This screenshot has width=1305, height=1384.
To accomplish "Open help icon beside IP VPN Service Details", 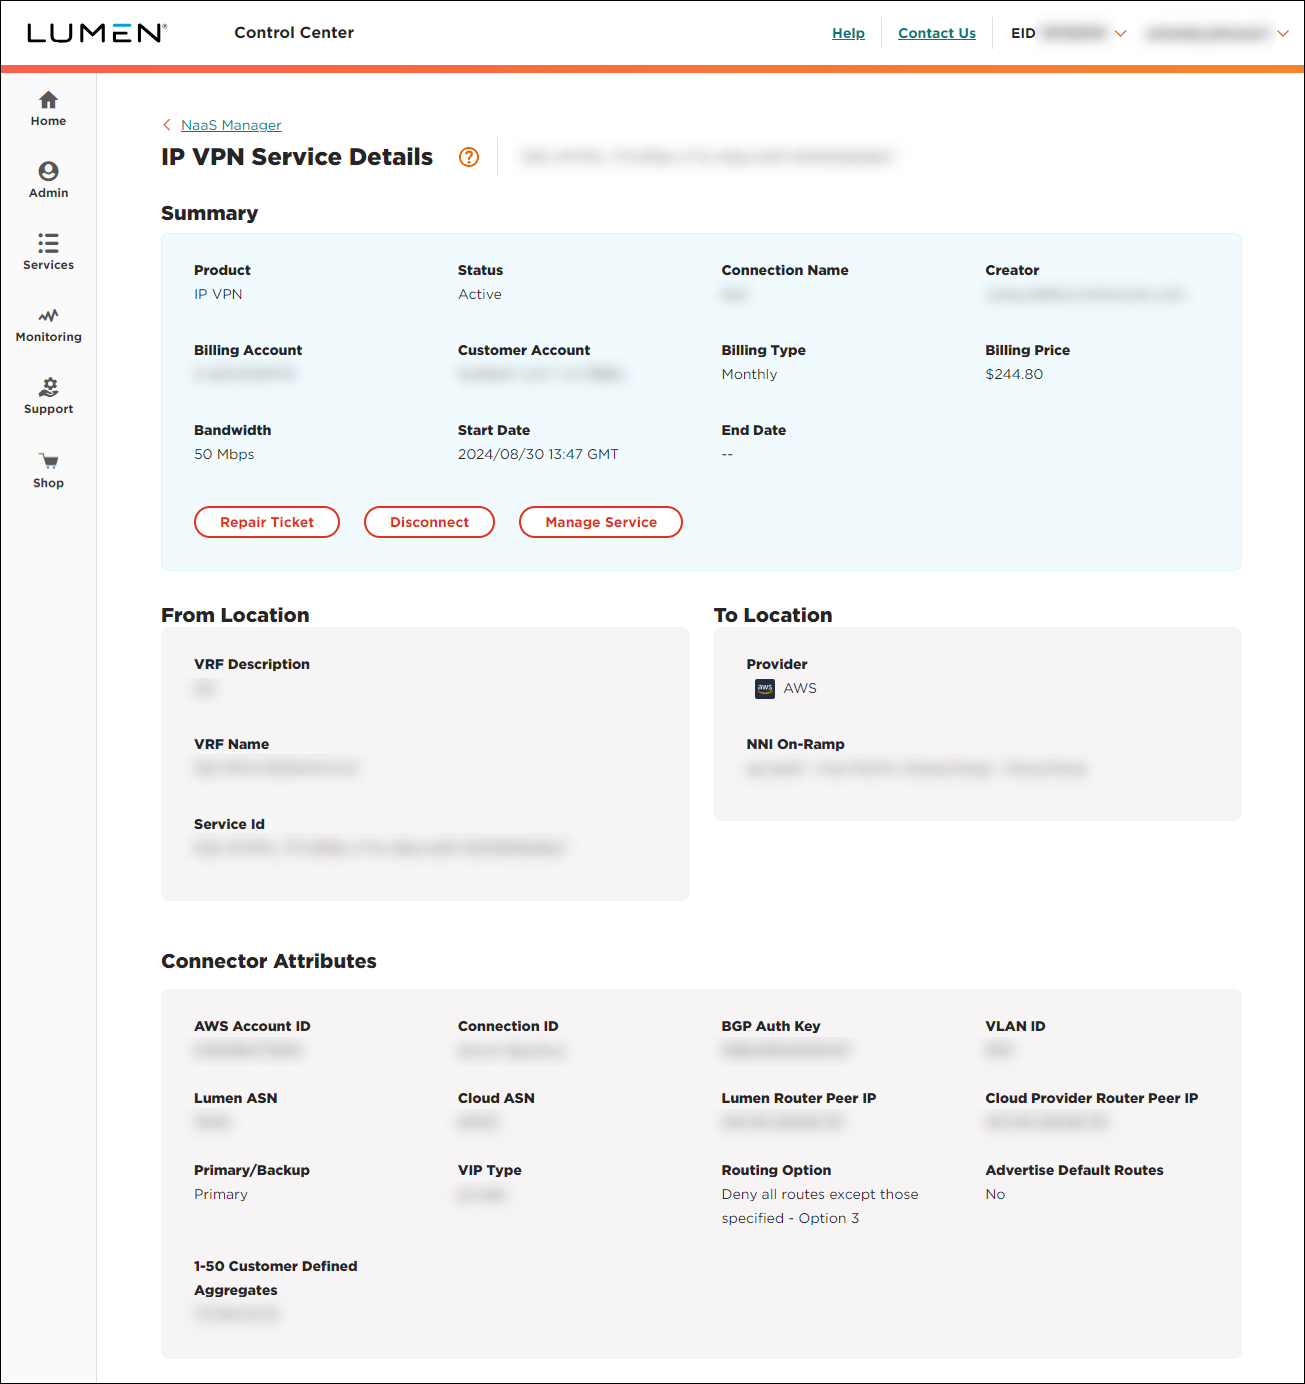I will click(469, 157).
